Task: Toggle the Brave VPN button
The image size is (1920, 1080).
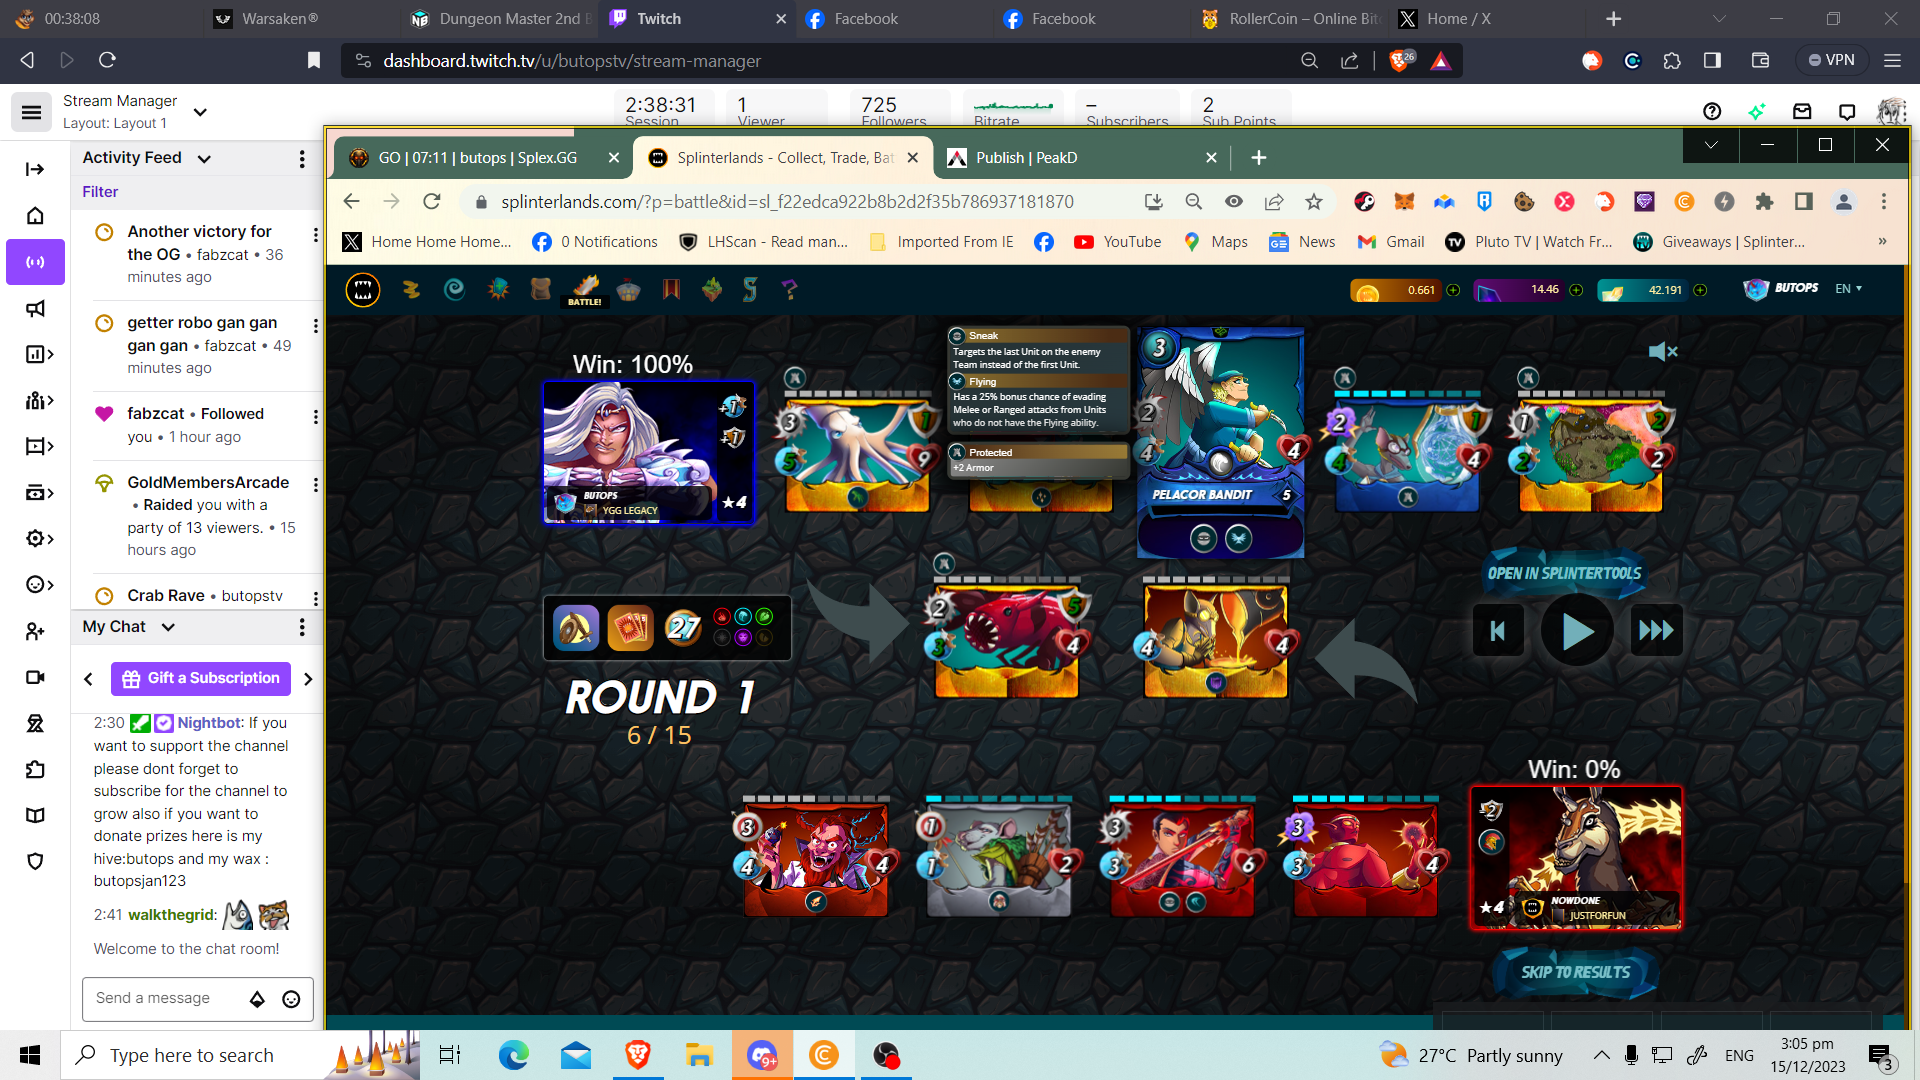Action: point(1830,60)
